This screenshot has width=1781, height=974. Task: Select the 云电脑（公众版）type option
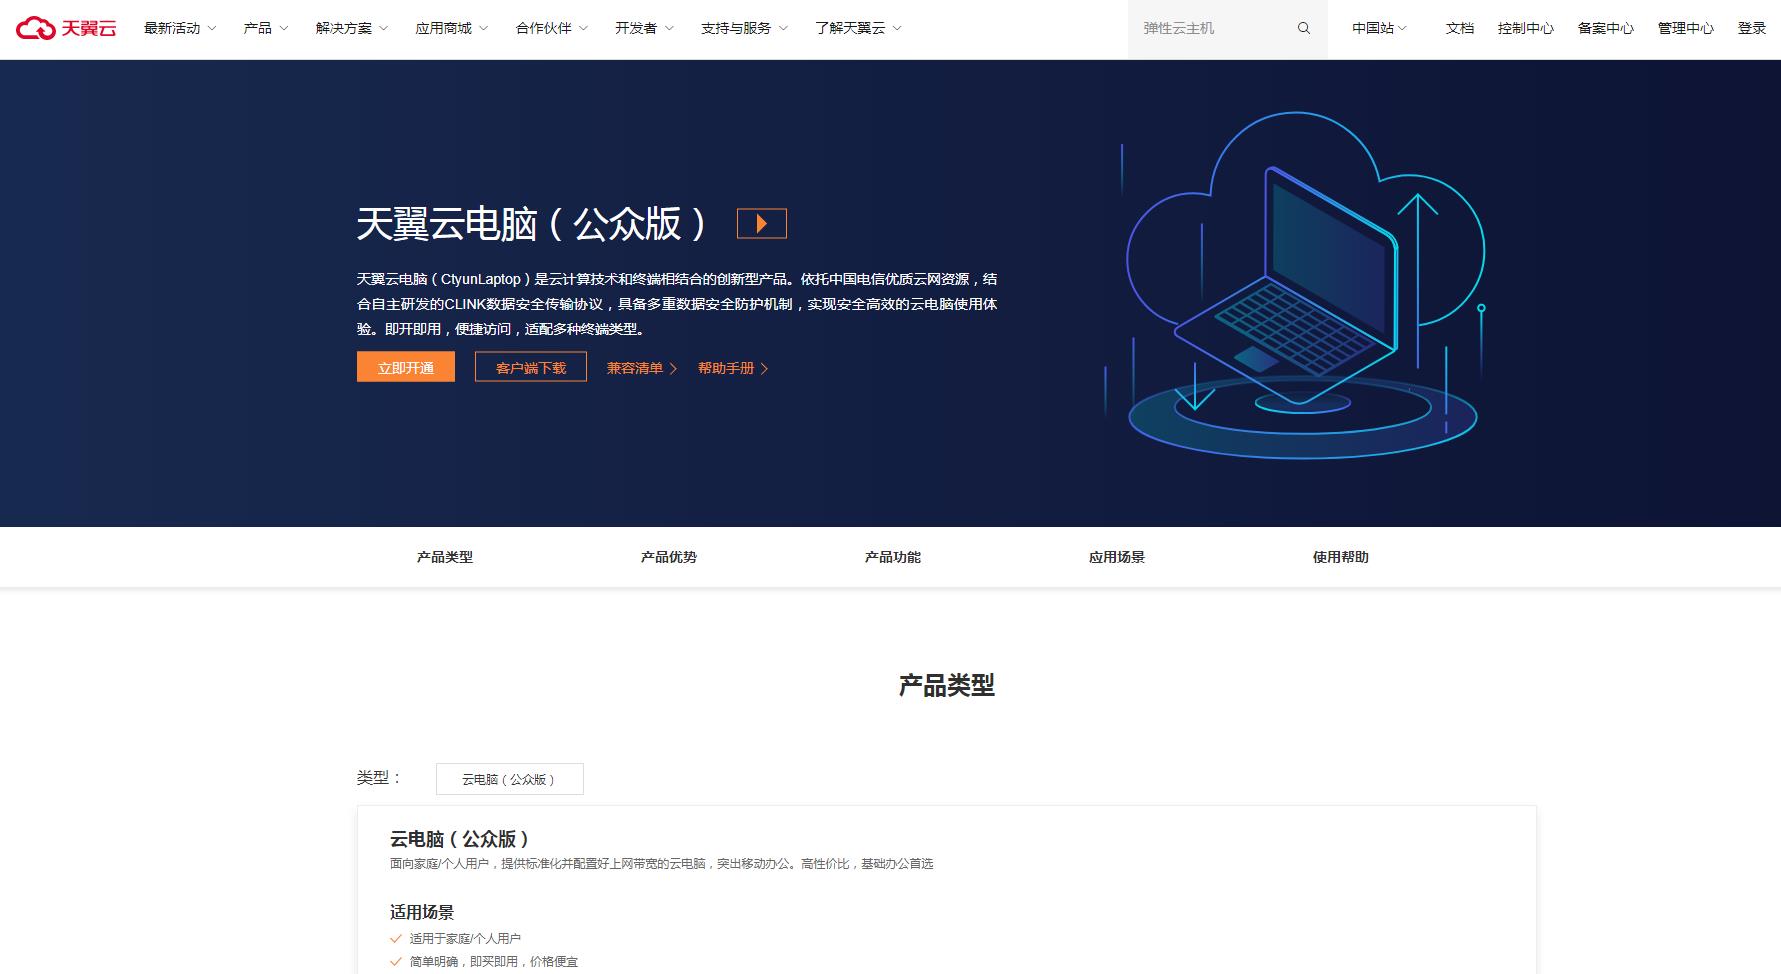pos(510,779)
